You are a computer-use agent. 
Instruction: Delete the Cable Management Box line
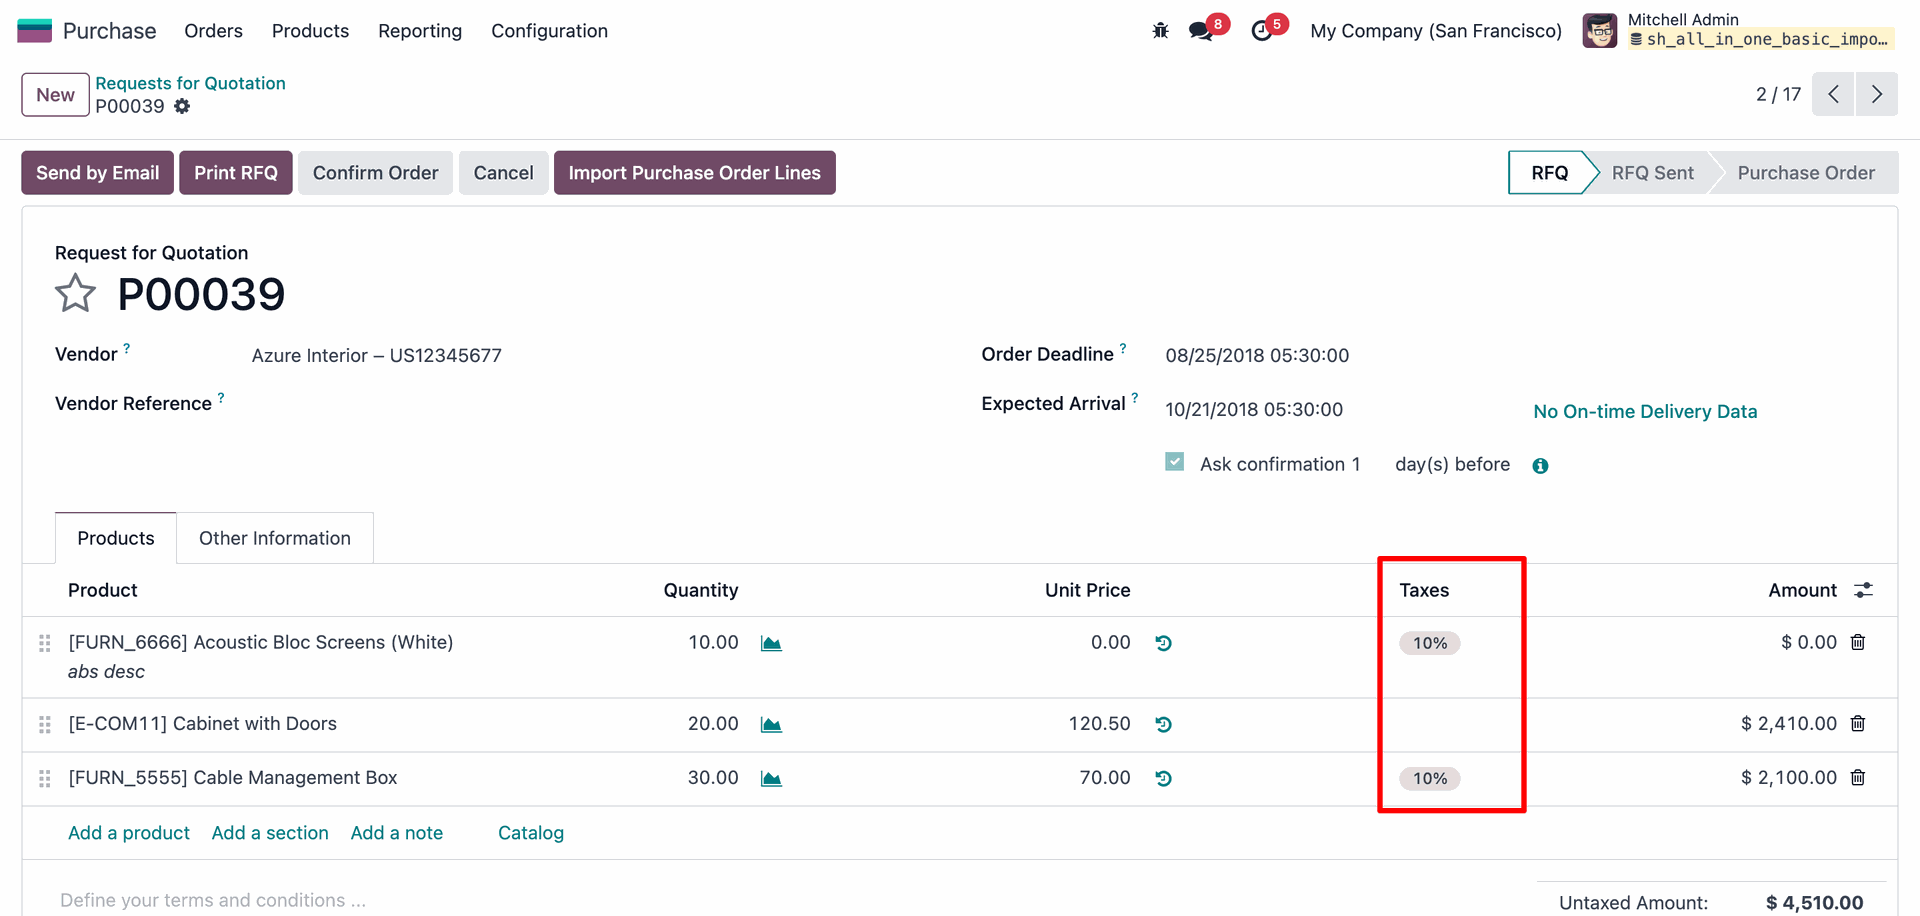(1858, 777)
